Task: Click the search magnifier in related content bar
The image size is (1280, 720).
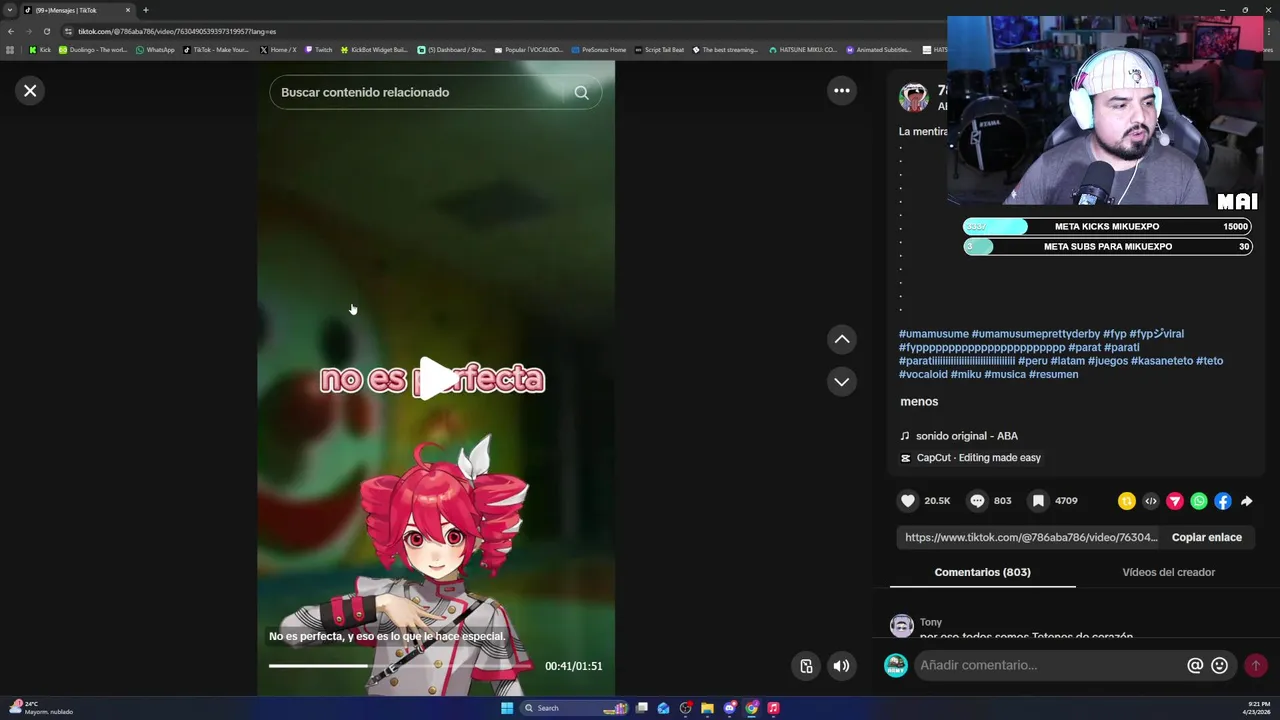Action: [x=581, y=92]
